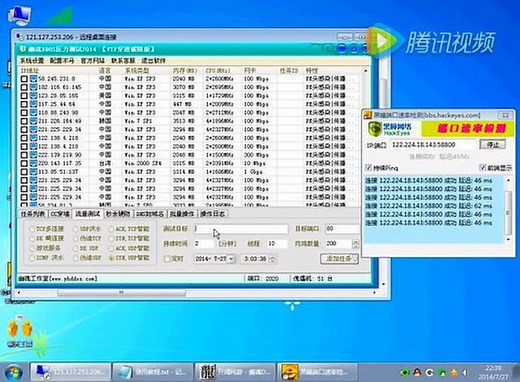Click the computer icon of host 58.245.231.8

click(x=33, y=79)
